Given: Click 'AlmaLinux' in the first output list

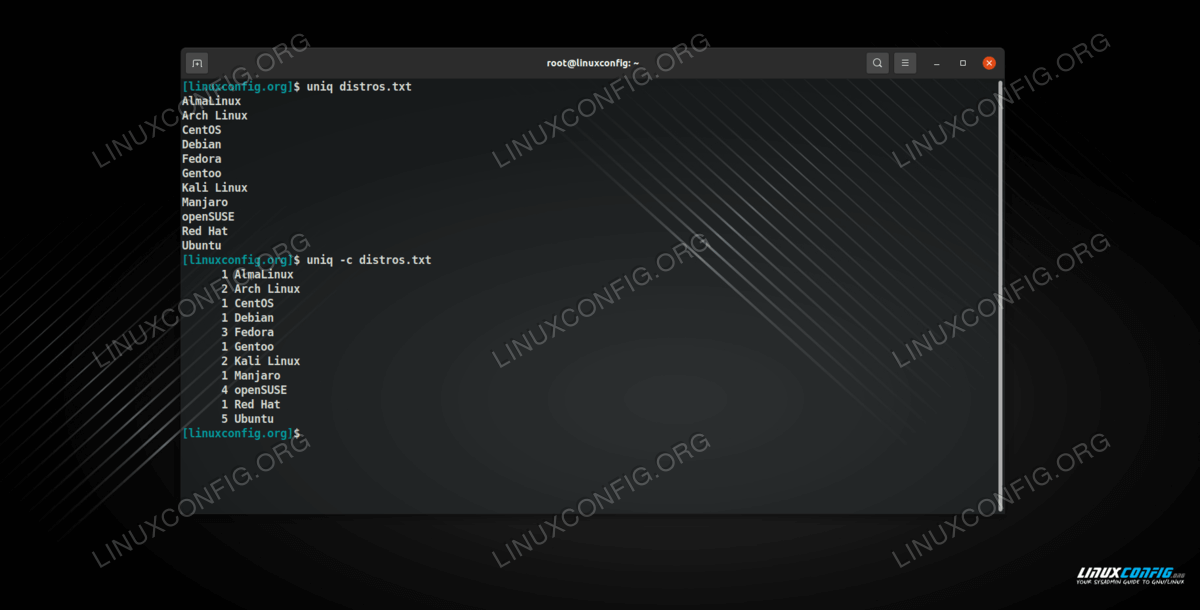Looking at the screenshot, I should [211, 101].
